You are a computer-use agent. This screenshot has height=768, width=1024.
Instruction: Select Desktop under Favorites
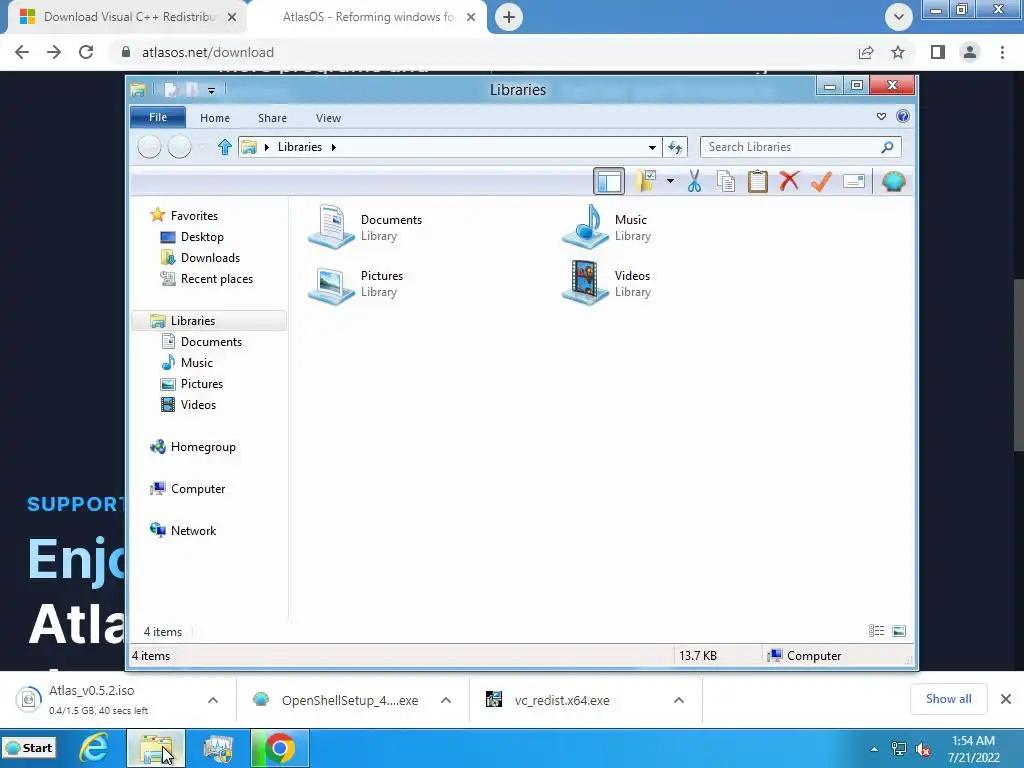[202, 236]
